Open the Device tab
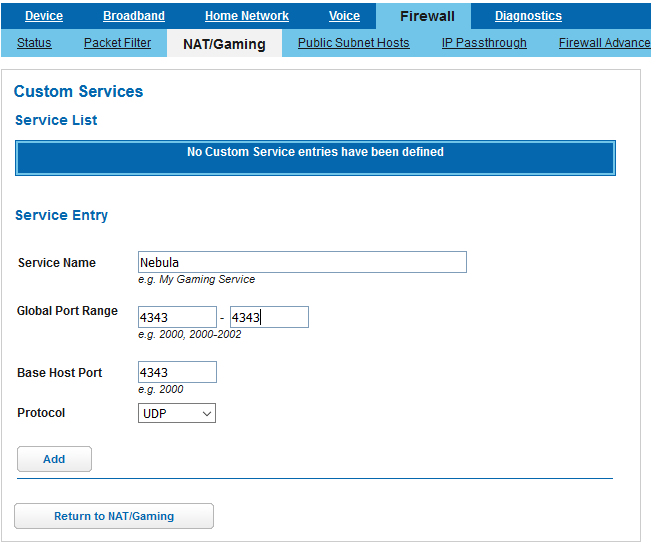Image resolution: width=651 pixels, height=559 pixels. click(44, 16)
